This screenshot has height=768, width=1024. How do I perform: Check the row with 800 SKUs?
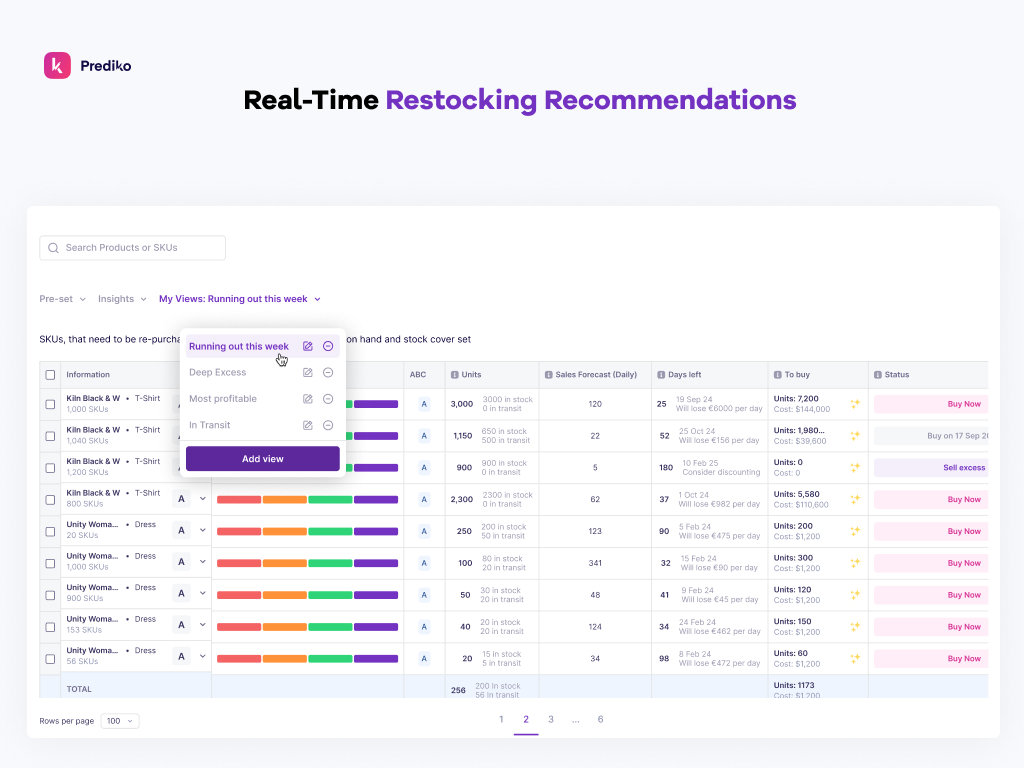50,499
